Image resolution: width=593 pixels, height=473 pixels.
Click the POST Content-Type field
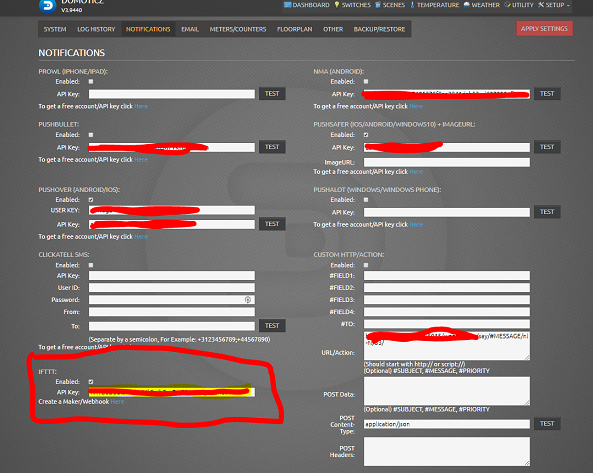447,424
